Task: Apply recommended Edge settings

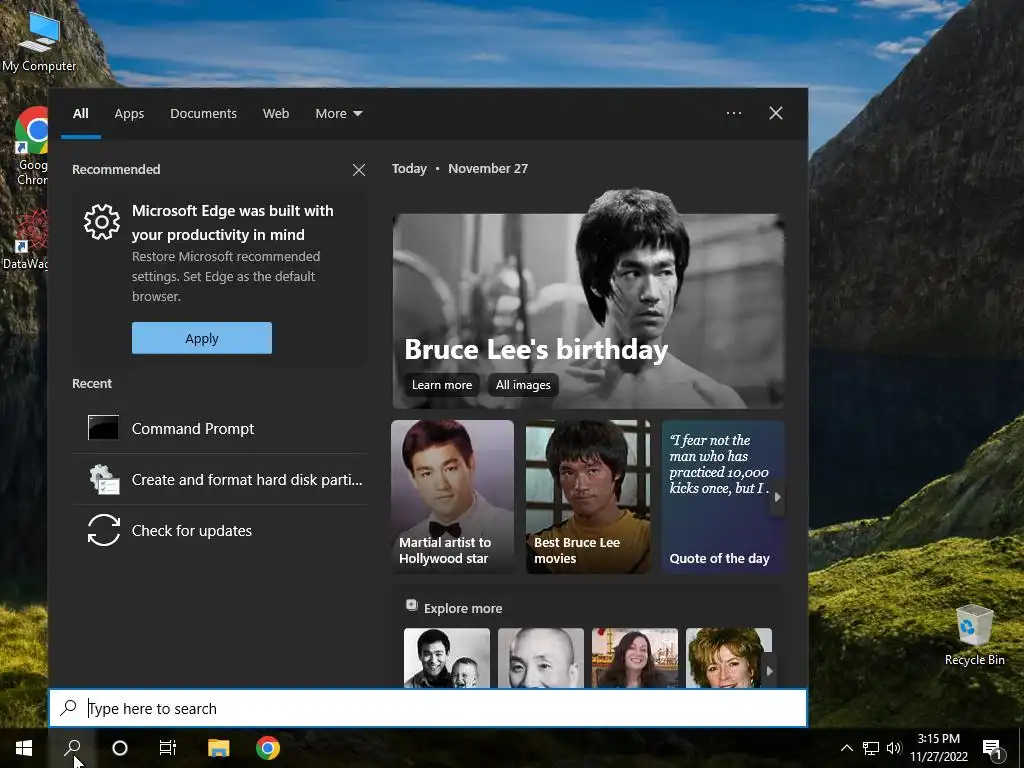Action: 202,338
